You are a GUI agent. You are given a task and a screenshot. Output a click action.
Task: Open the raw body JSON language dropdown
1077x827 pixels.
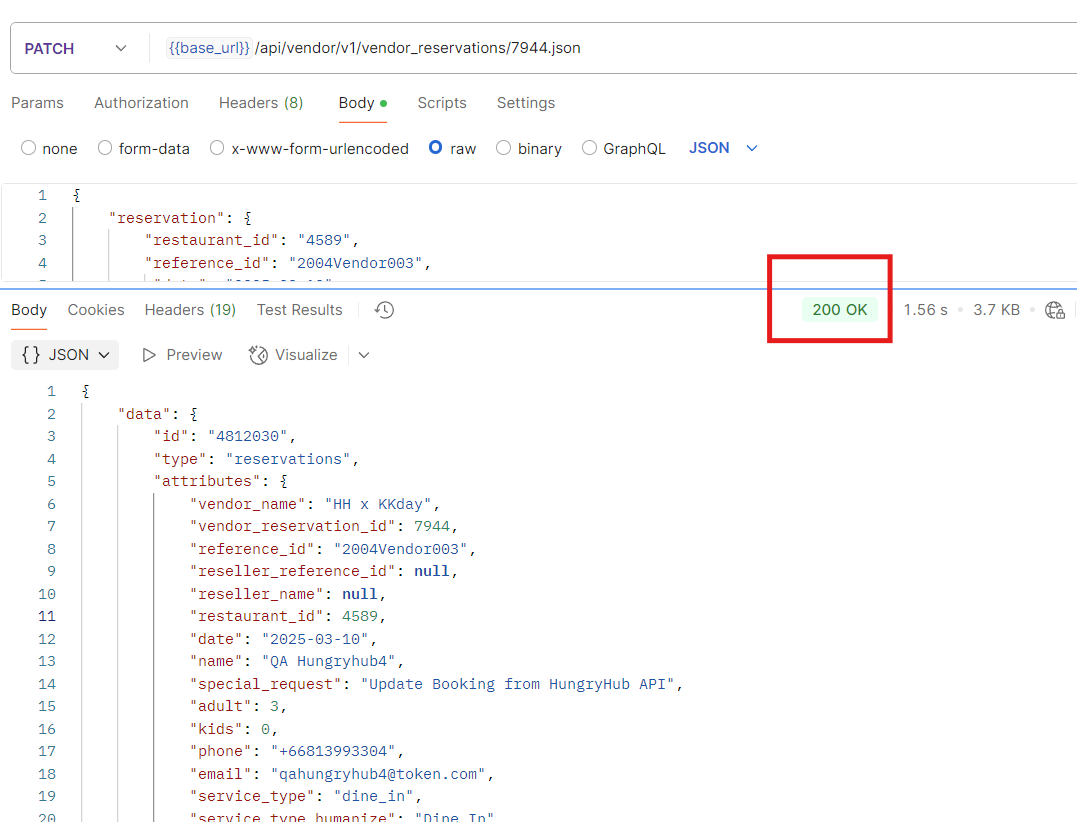(x=723, y=148)
